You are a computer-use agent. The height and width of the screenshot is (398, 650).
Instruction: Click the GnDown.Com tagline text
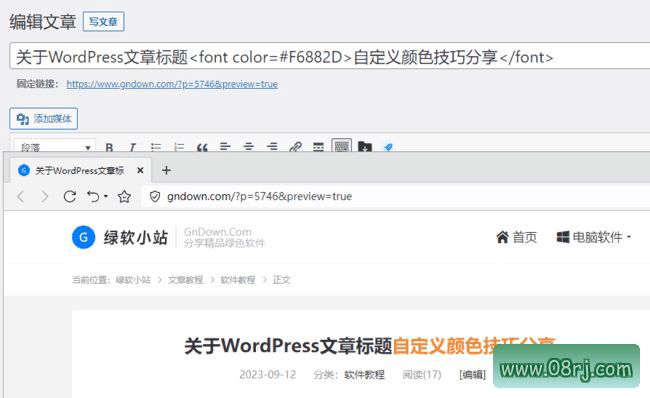pos(218,232)
